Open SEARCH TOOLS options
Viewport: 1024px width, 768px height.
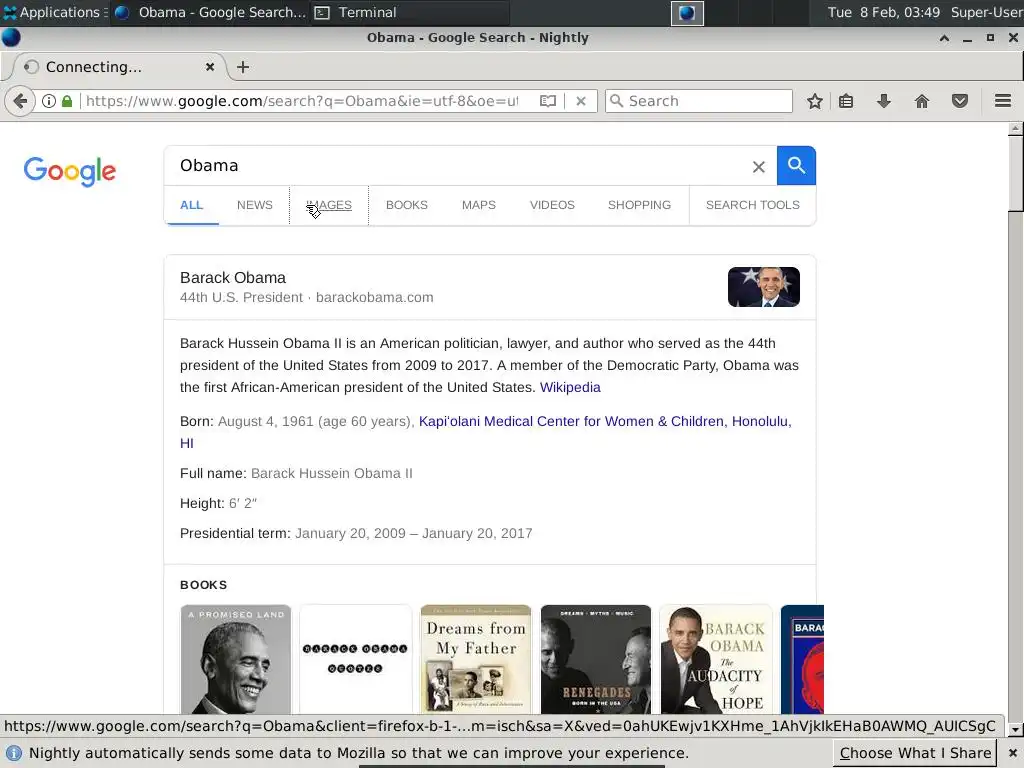[x=752, y=205]
